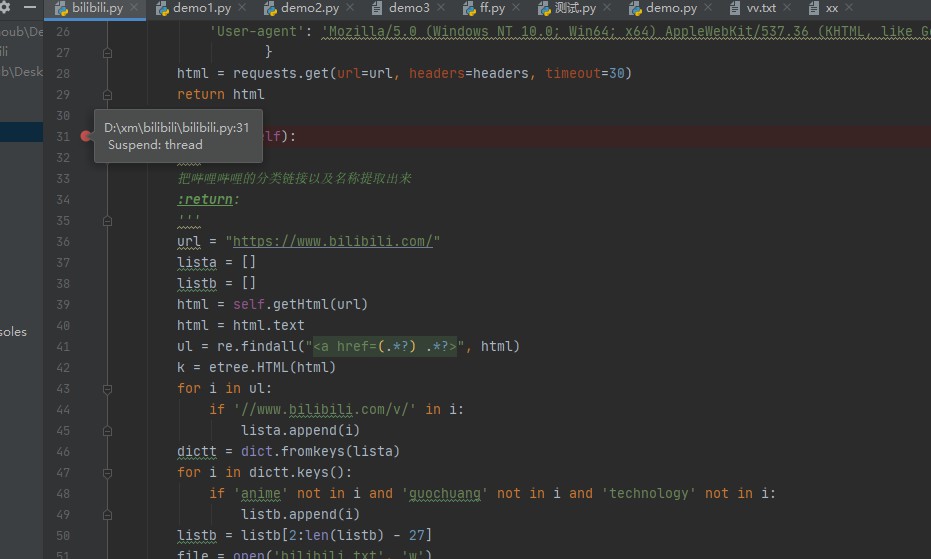Click the text file icon on vv.txt tab
Image resolution: width=931 pixels, height=559 pixels.
[735, 8]
